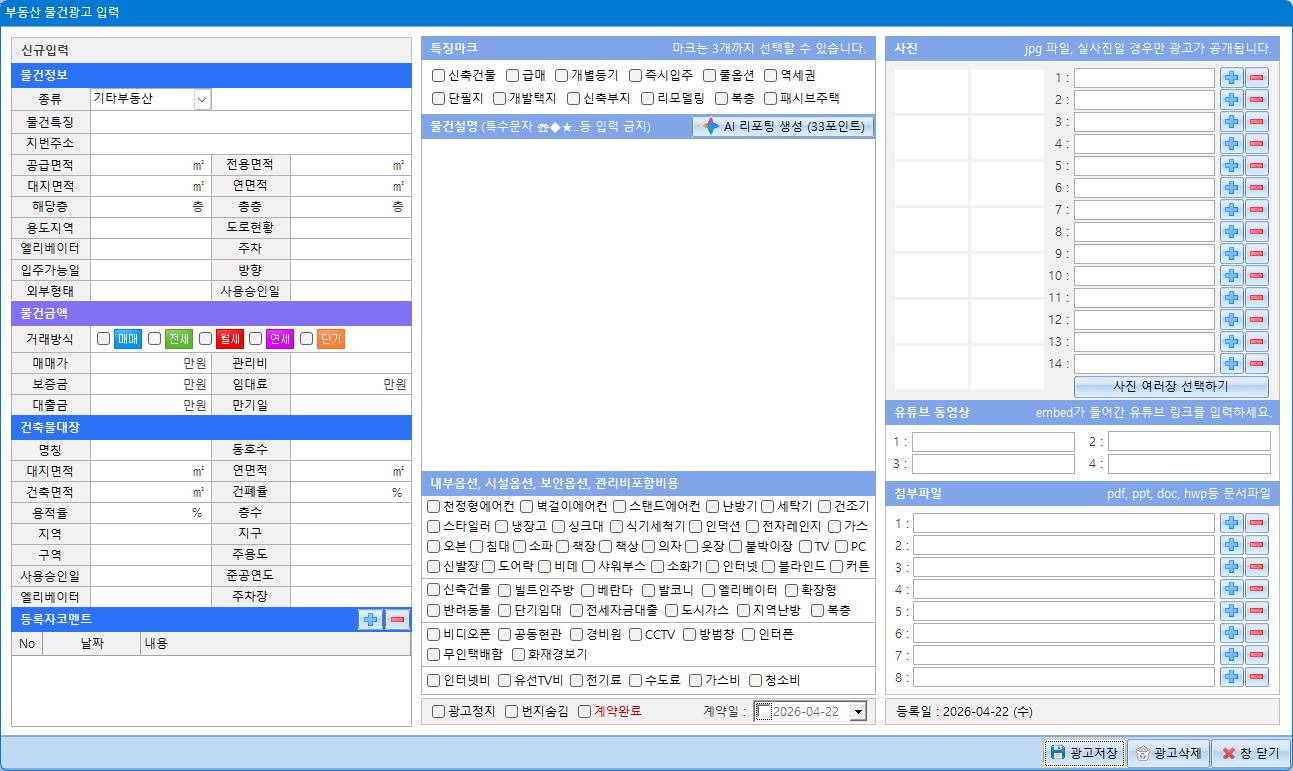
Task: Check the 신축건물 feature mark checkbox
Action: point(438,75)
